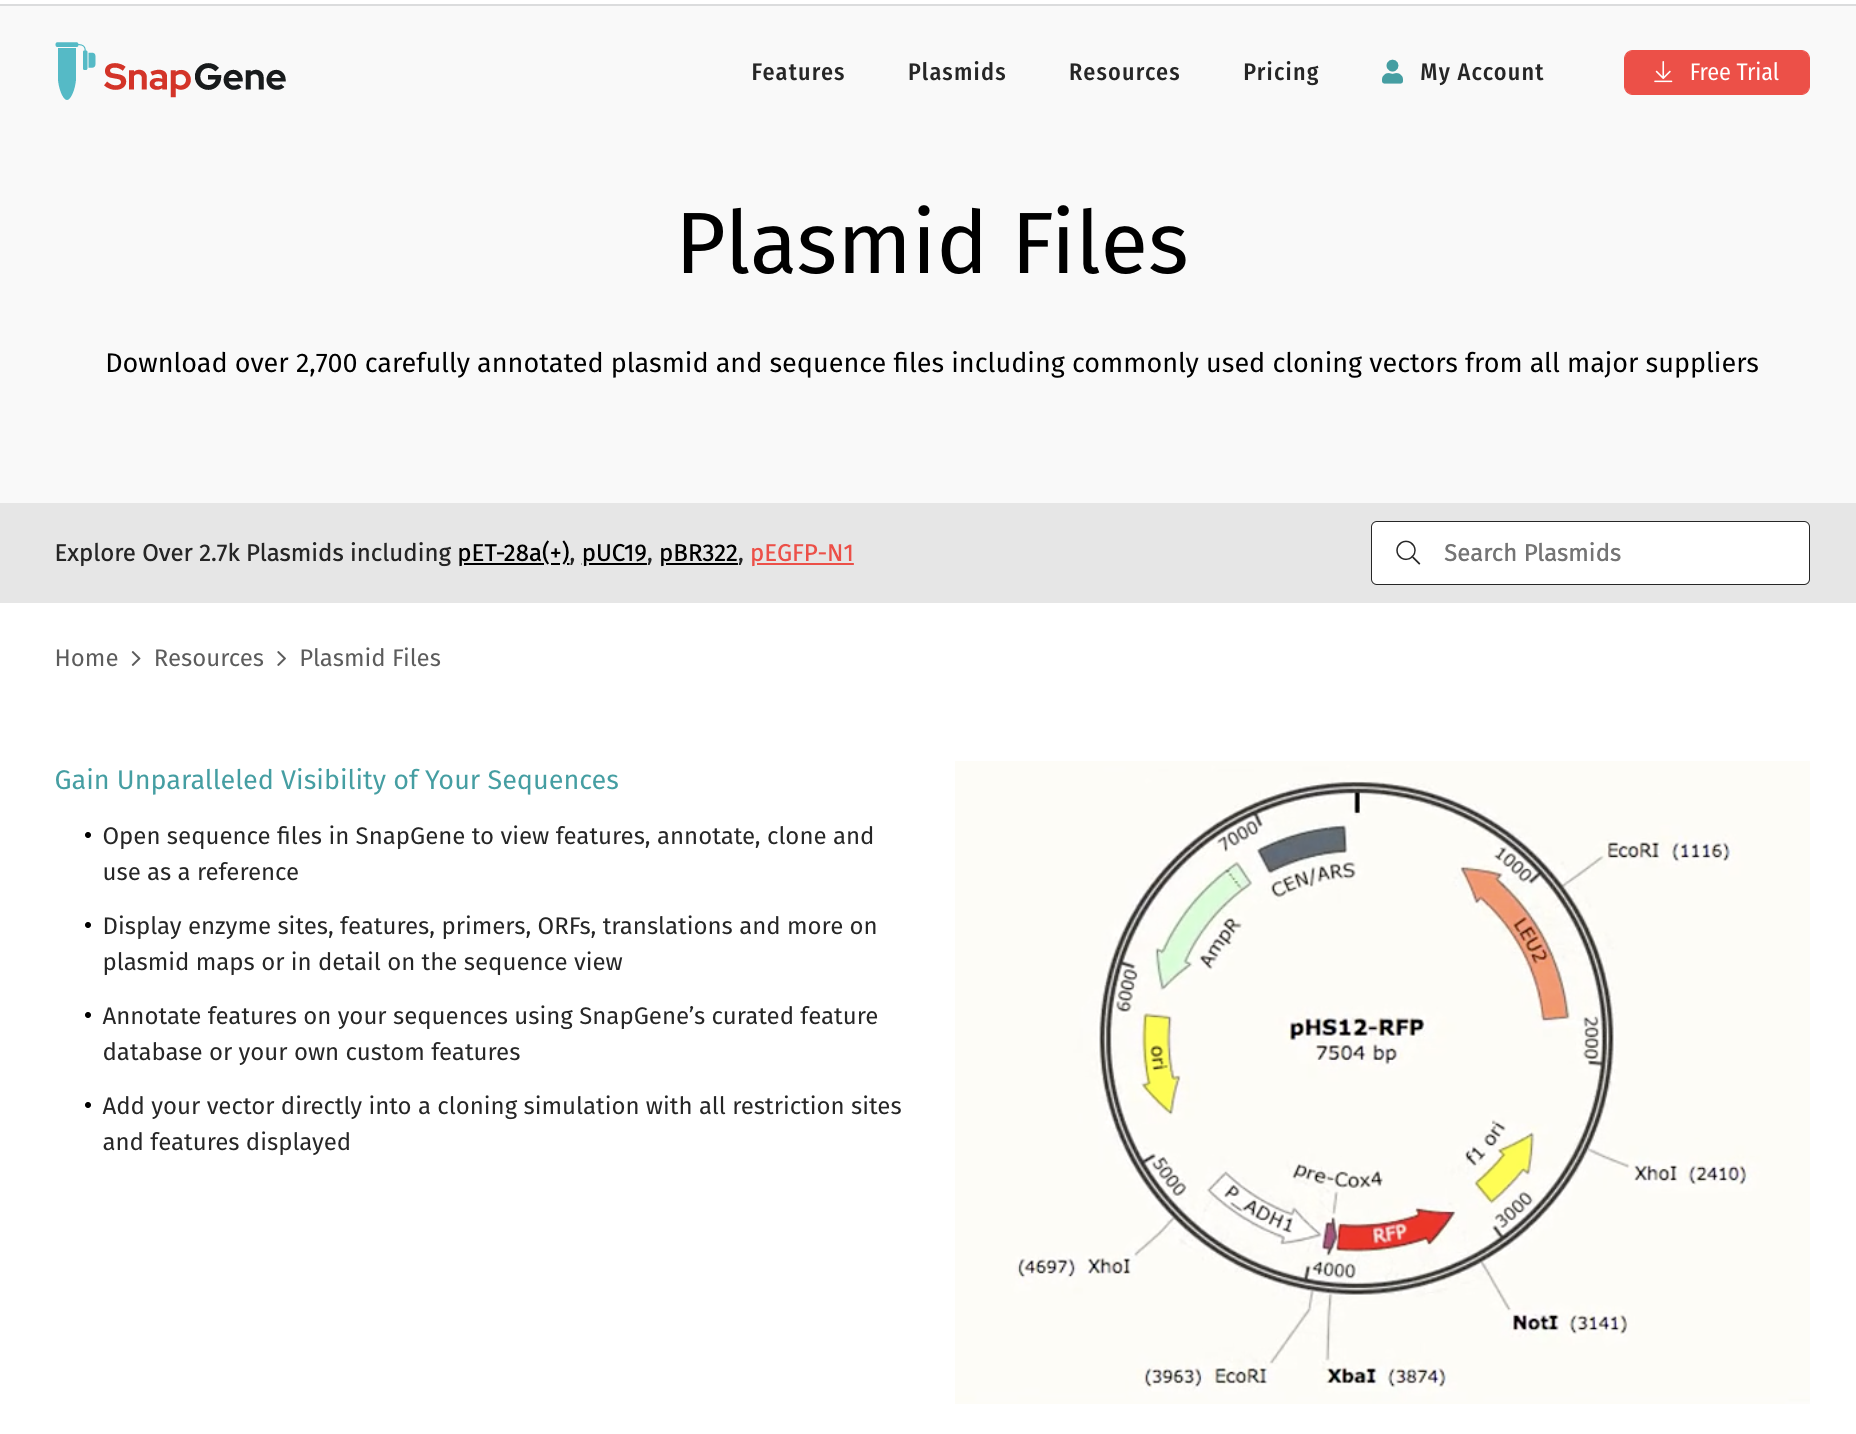The width and height of the screenshot is (1856, 1434).
Task: Open the pET-28a(+) plasmid link
Action: point(513,552)
